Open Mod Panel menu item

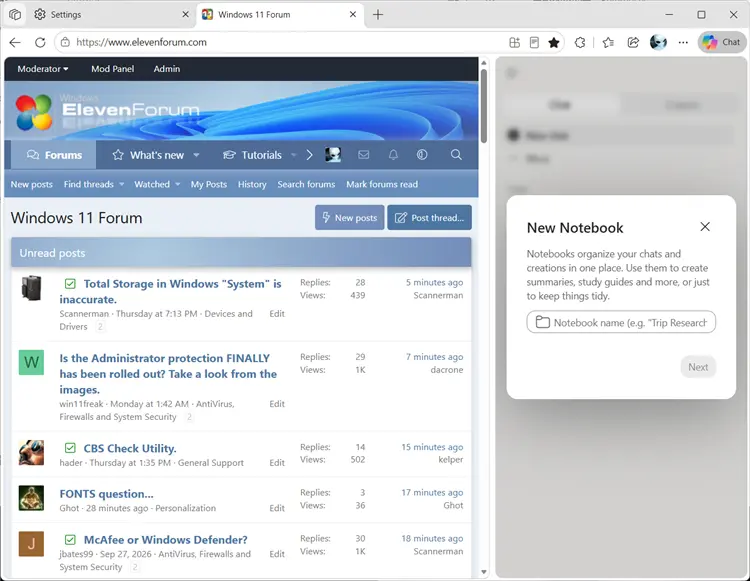pyautogui.click(x=112, y=69)
